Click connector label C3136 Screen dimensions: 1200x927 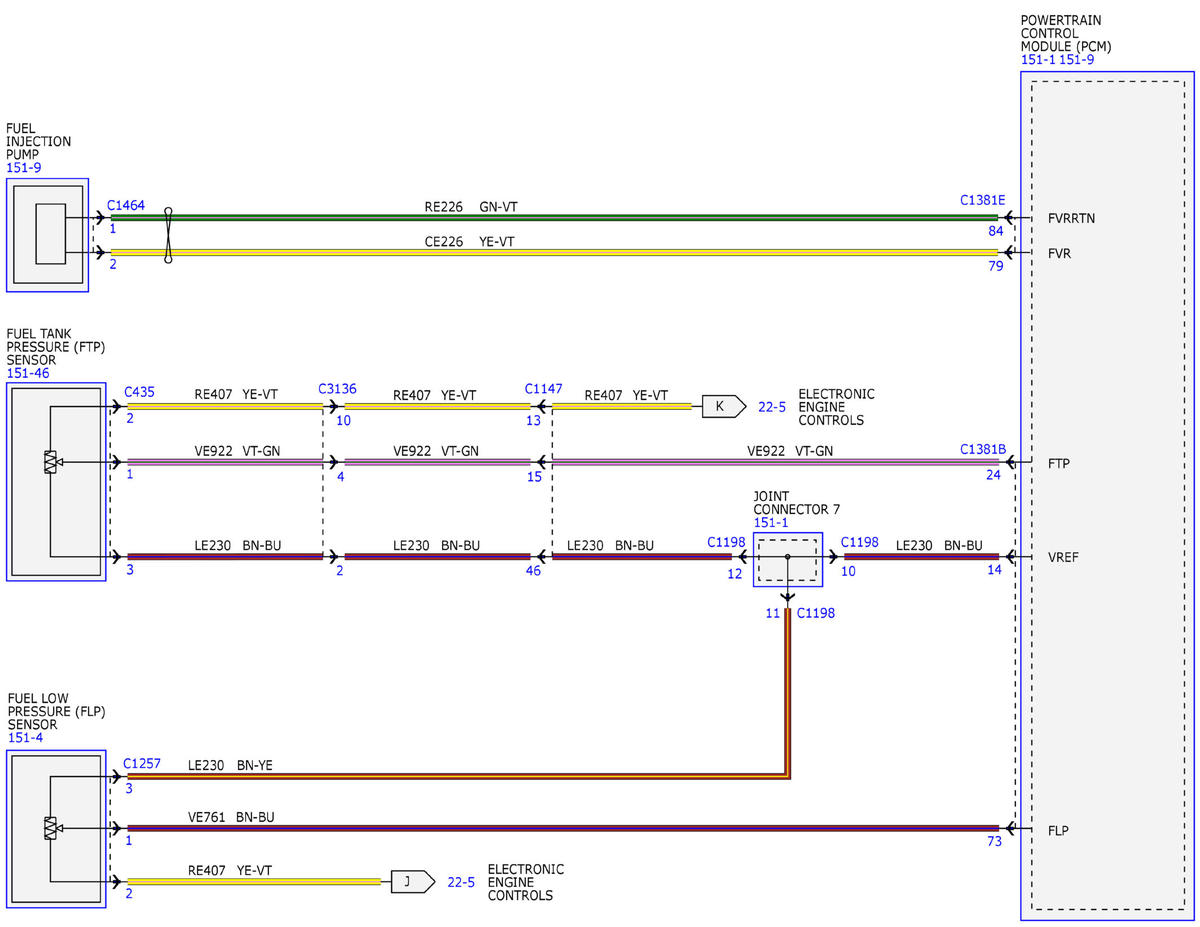coord(337,389)
